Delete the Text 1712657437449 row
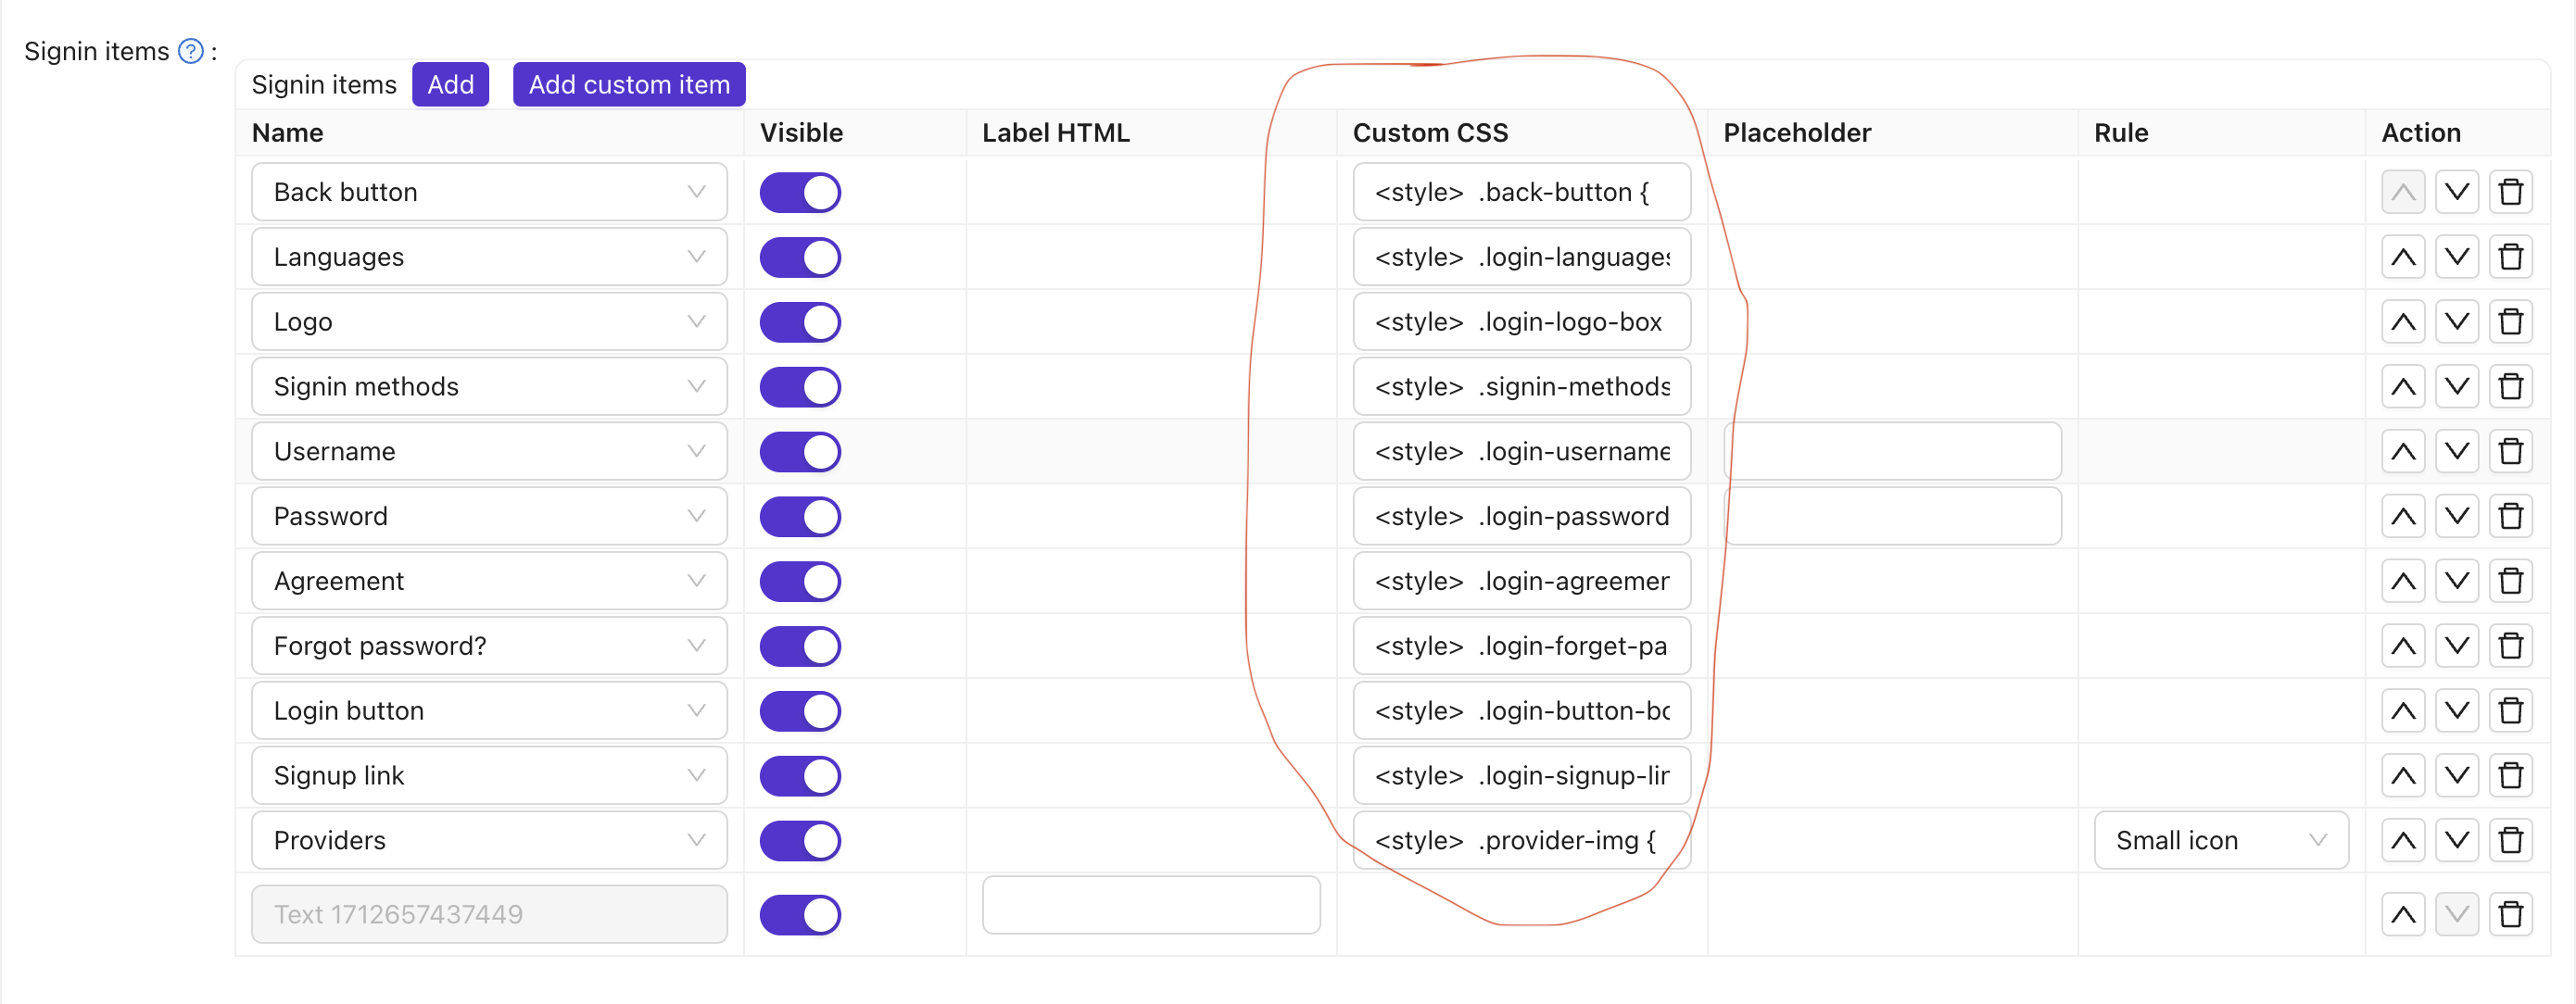Screen dimensions: 2576x1004 (2510, 915)
